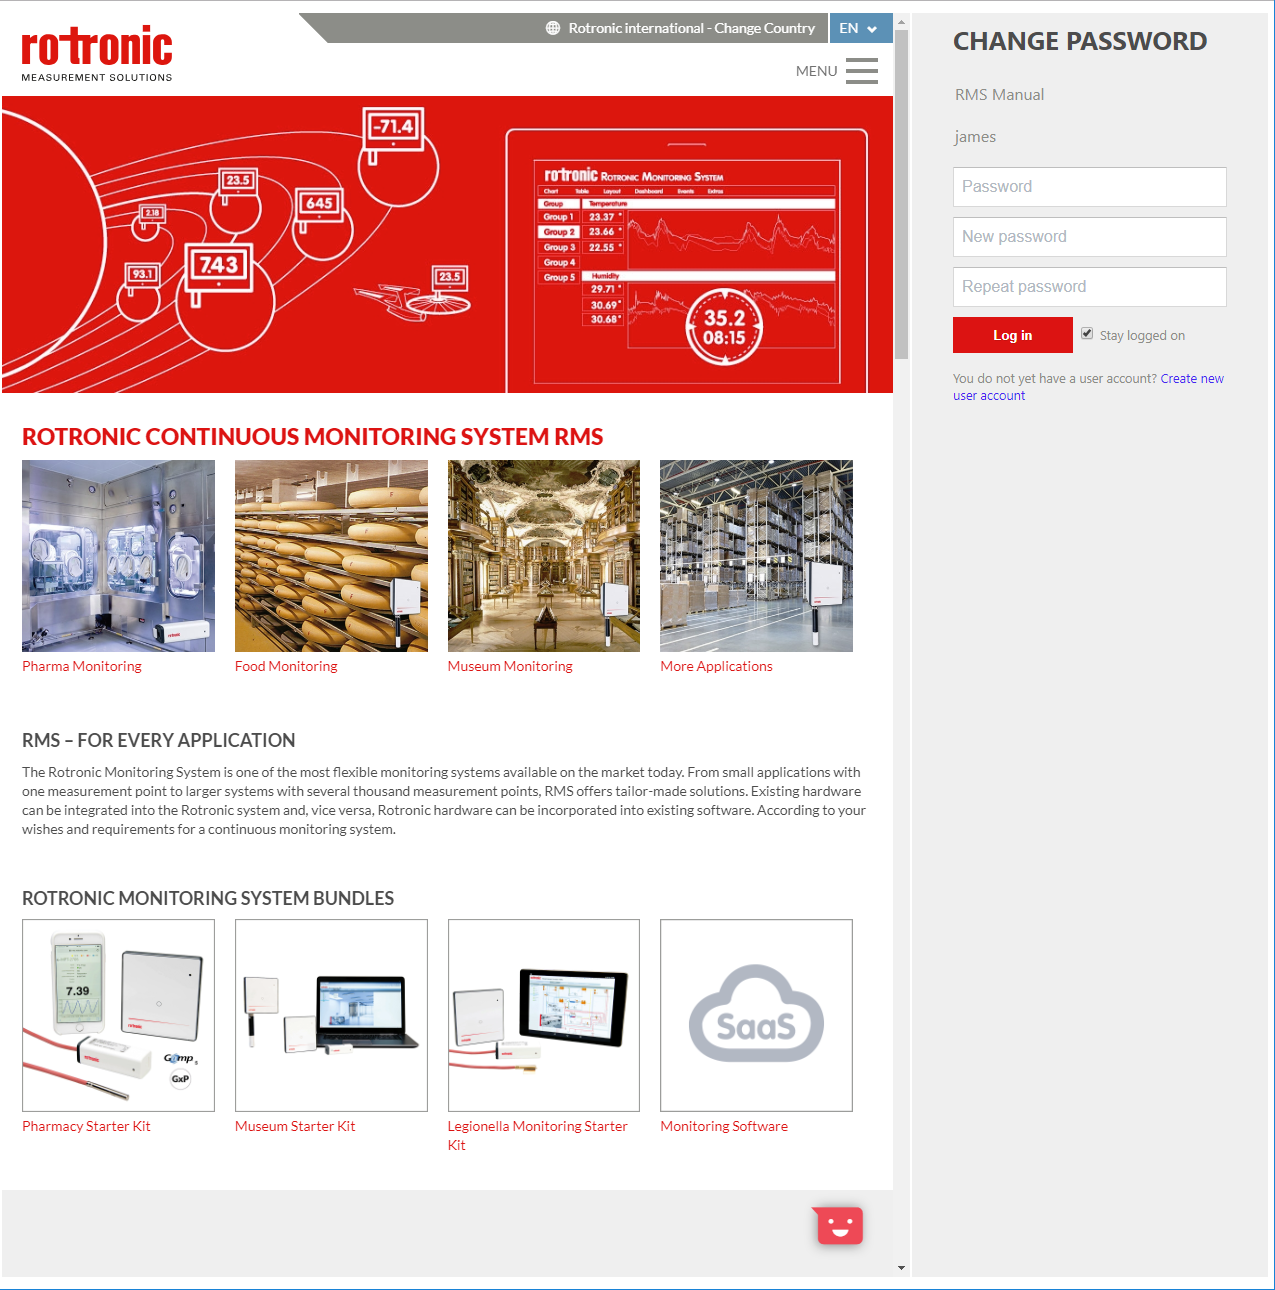Open the Legionella Monitoring Starter Kit image
This screenshot has height=1290, width=1275.
pos(544,1015)
